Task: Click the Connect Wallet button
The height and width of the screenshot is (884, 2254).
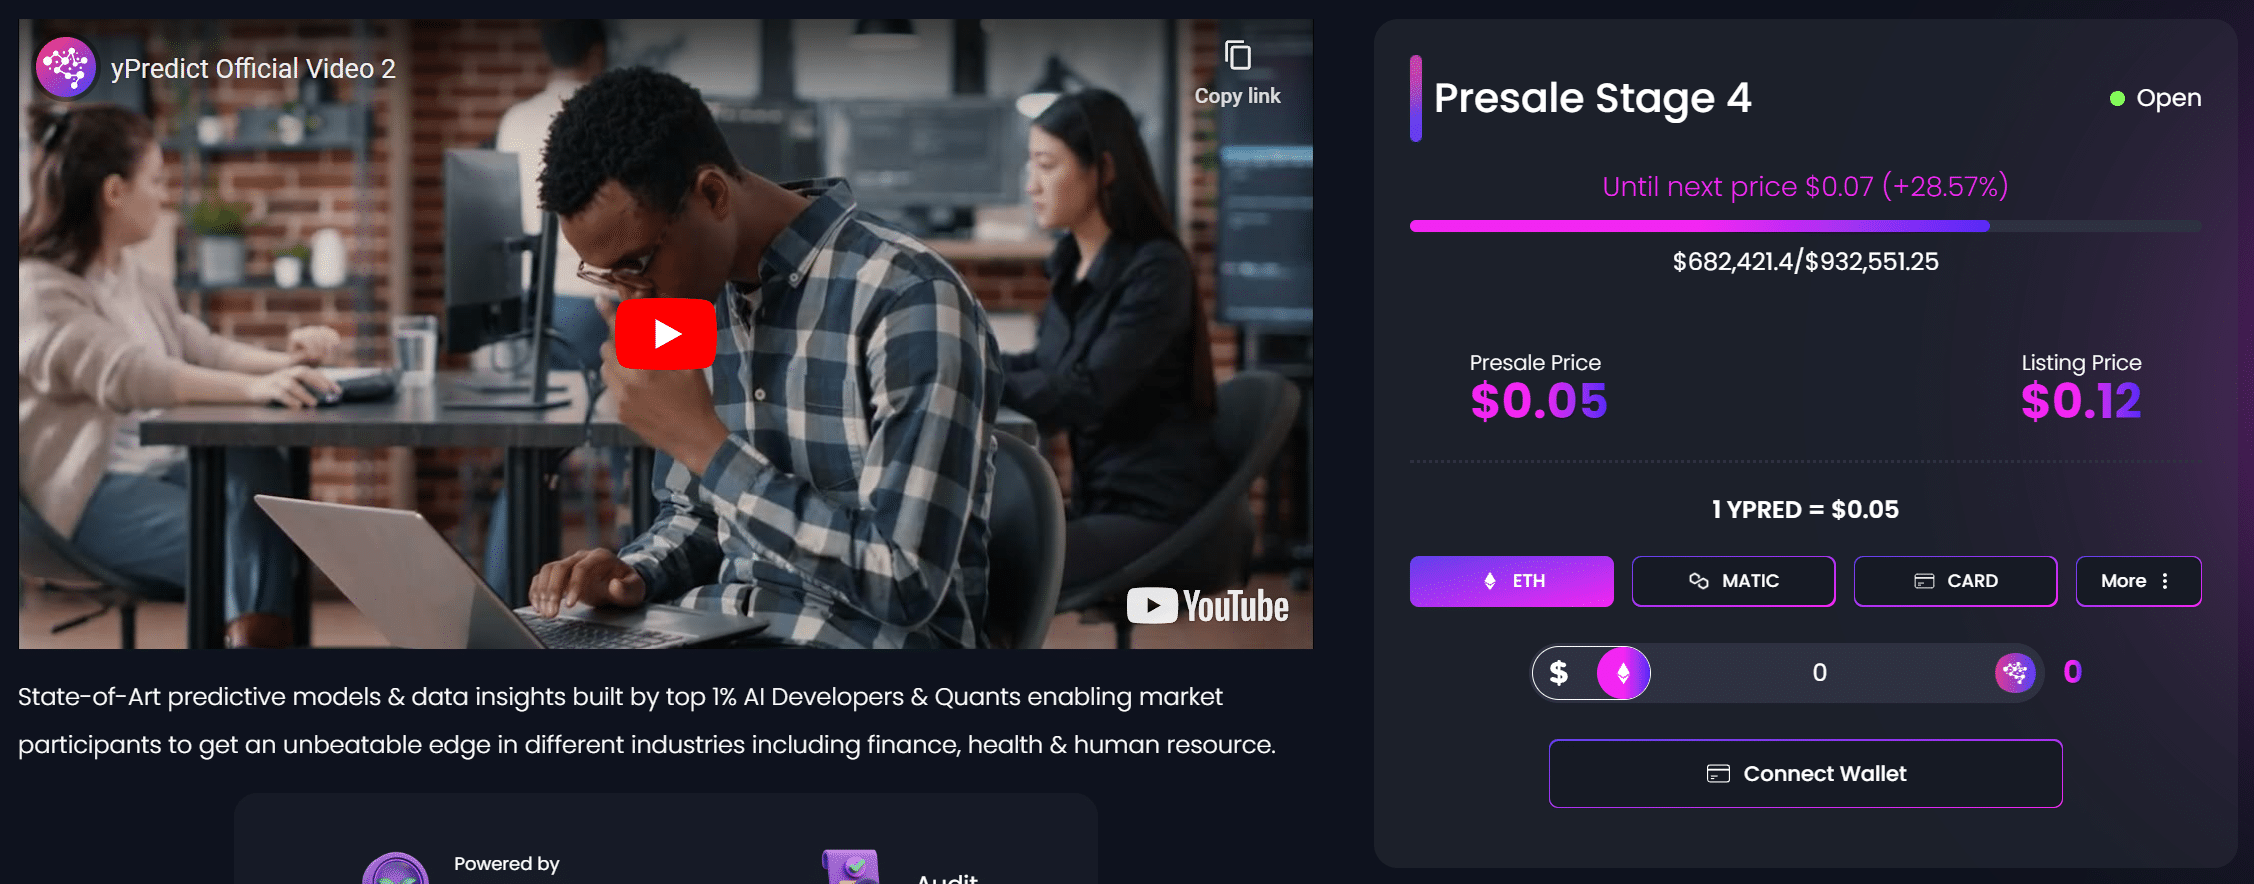Action: click(x=1805, y=774)
